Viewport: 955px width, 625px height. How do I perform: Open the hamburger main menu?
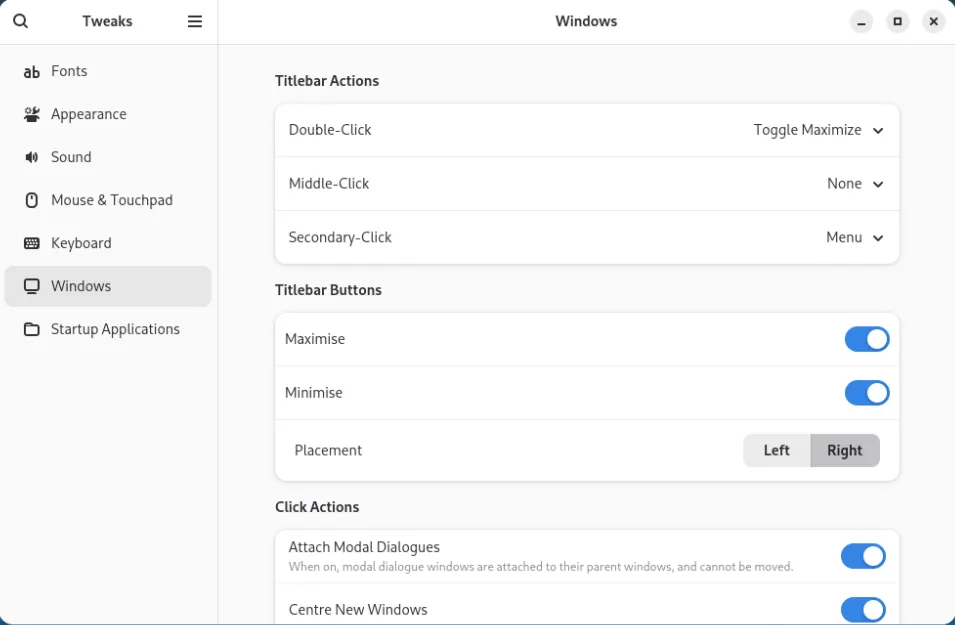click(195, 21)
